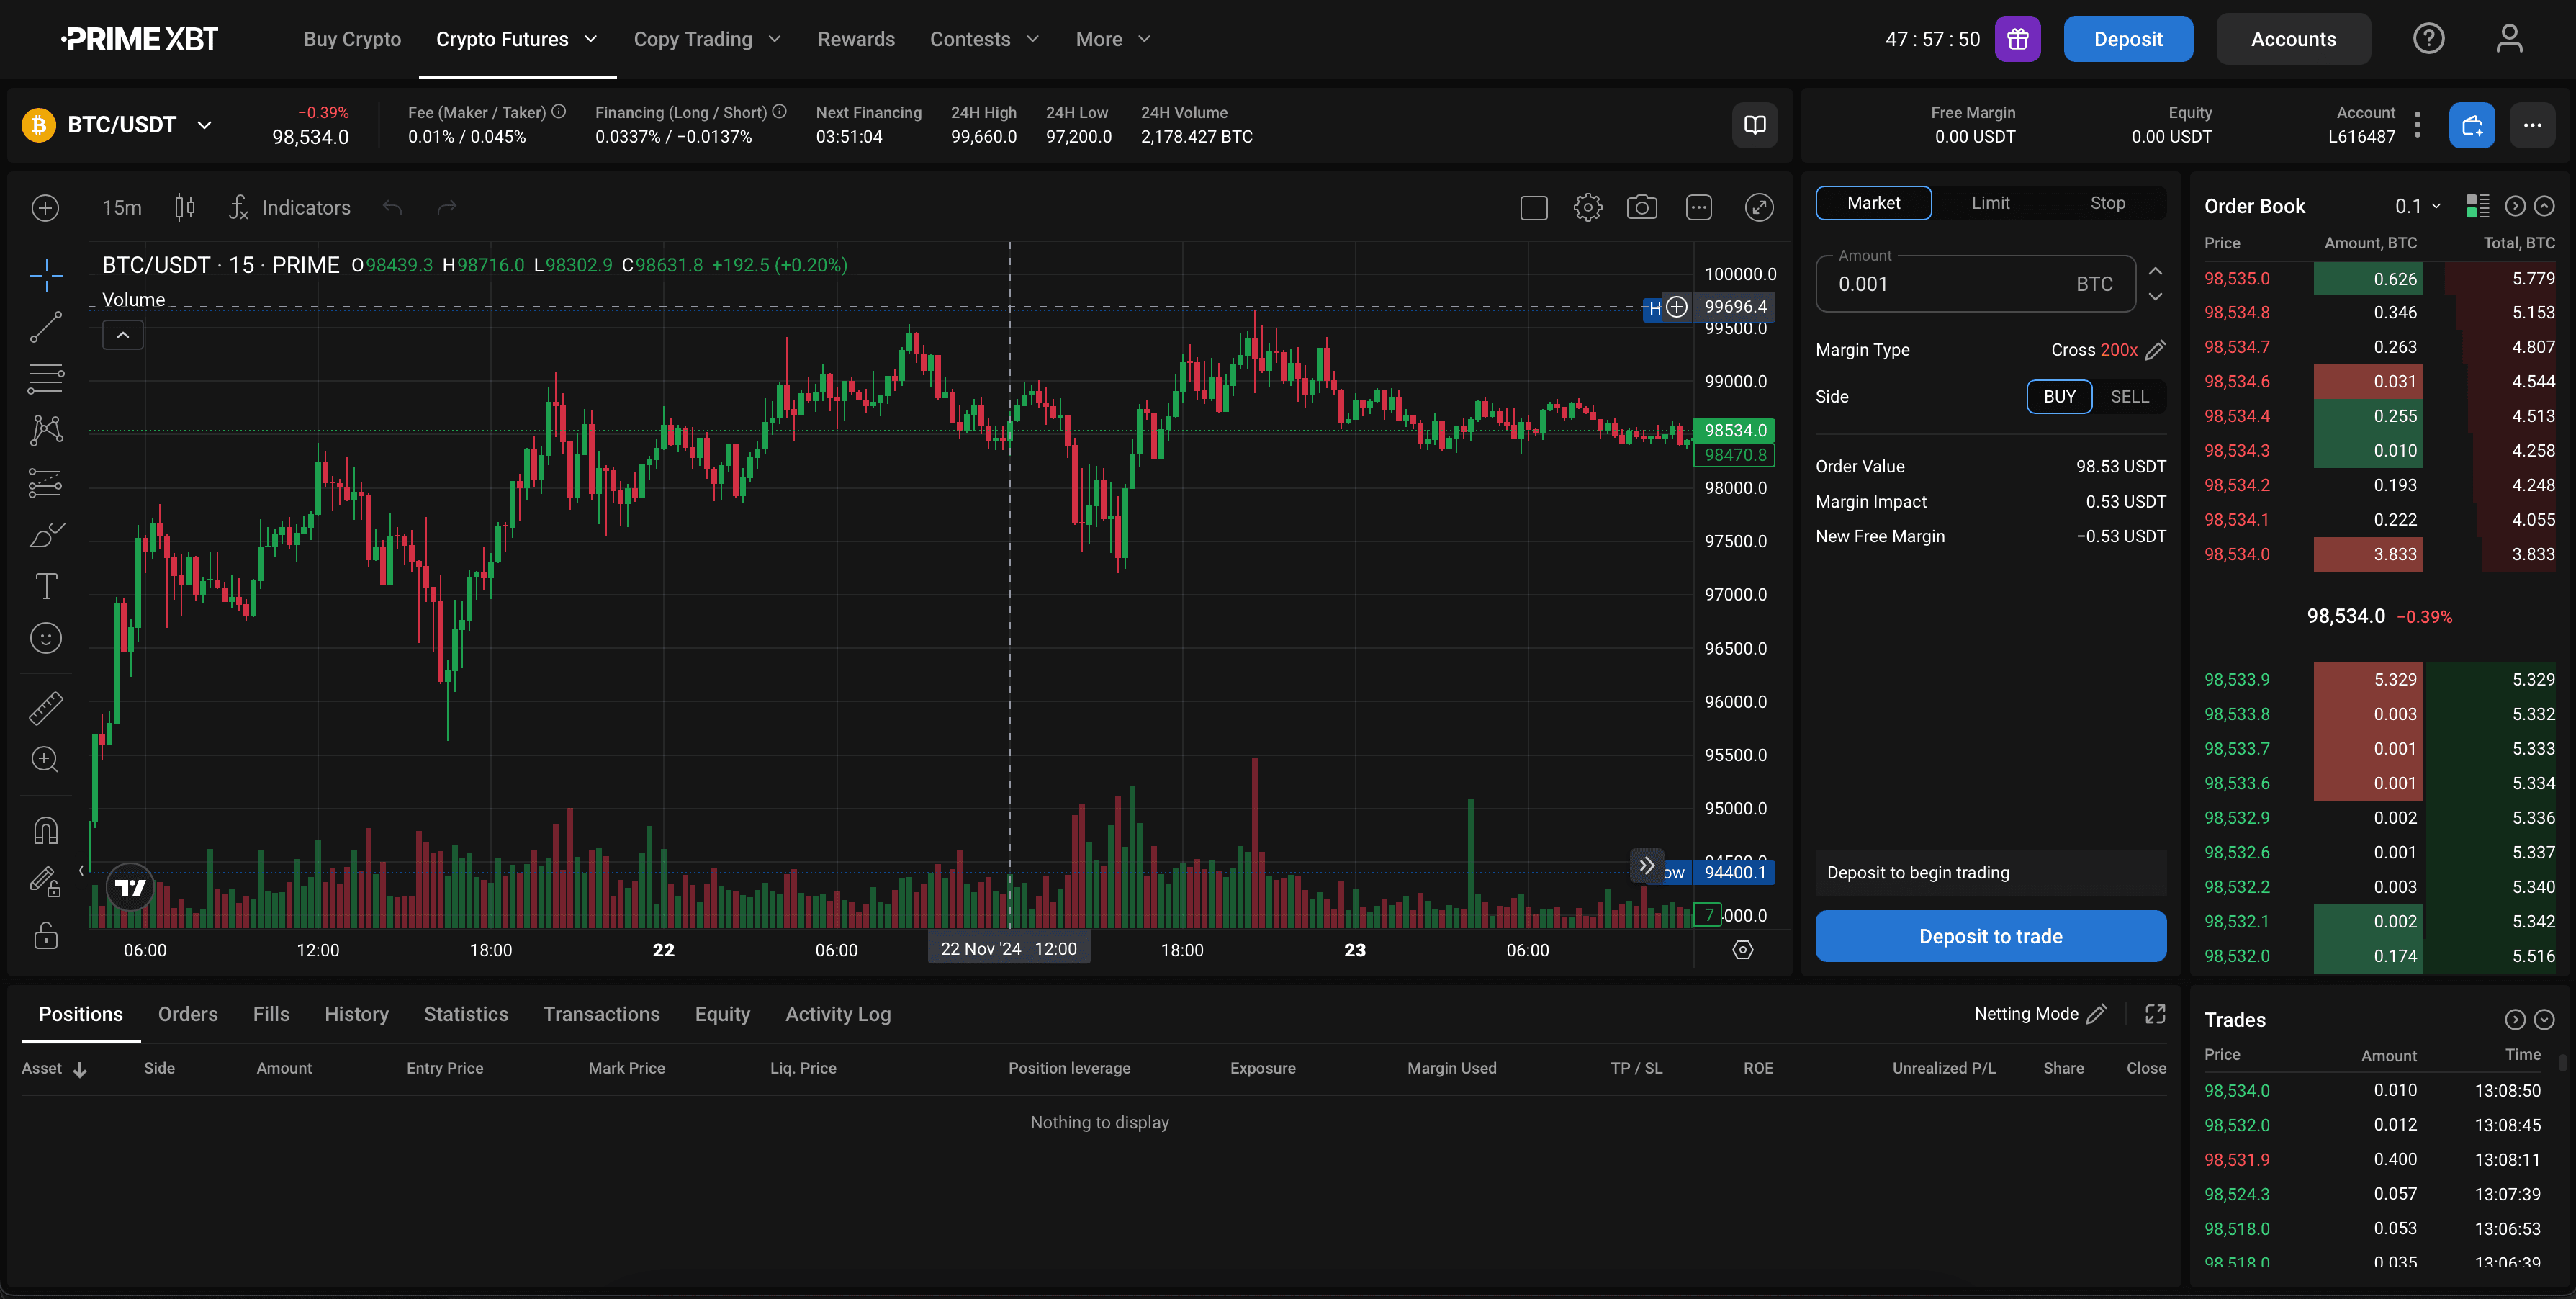Open the order book 0.1 grouping dropdown
Image resolution: width=2576 pixels, height=1299 pixels.
point(2417,206)
